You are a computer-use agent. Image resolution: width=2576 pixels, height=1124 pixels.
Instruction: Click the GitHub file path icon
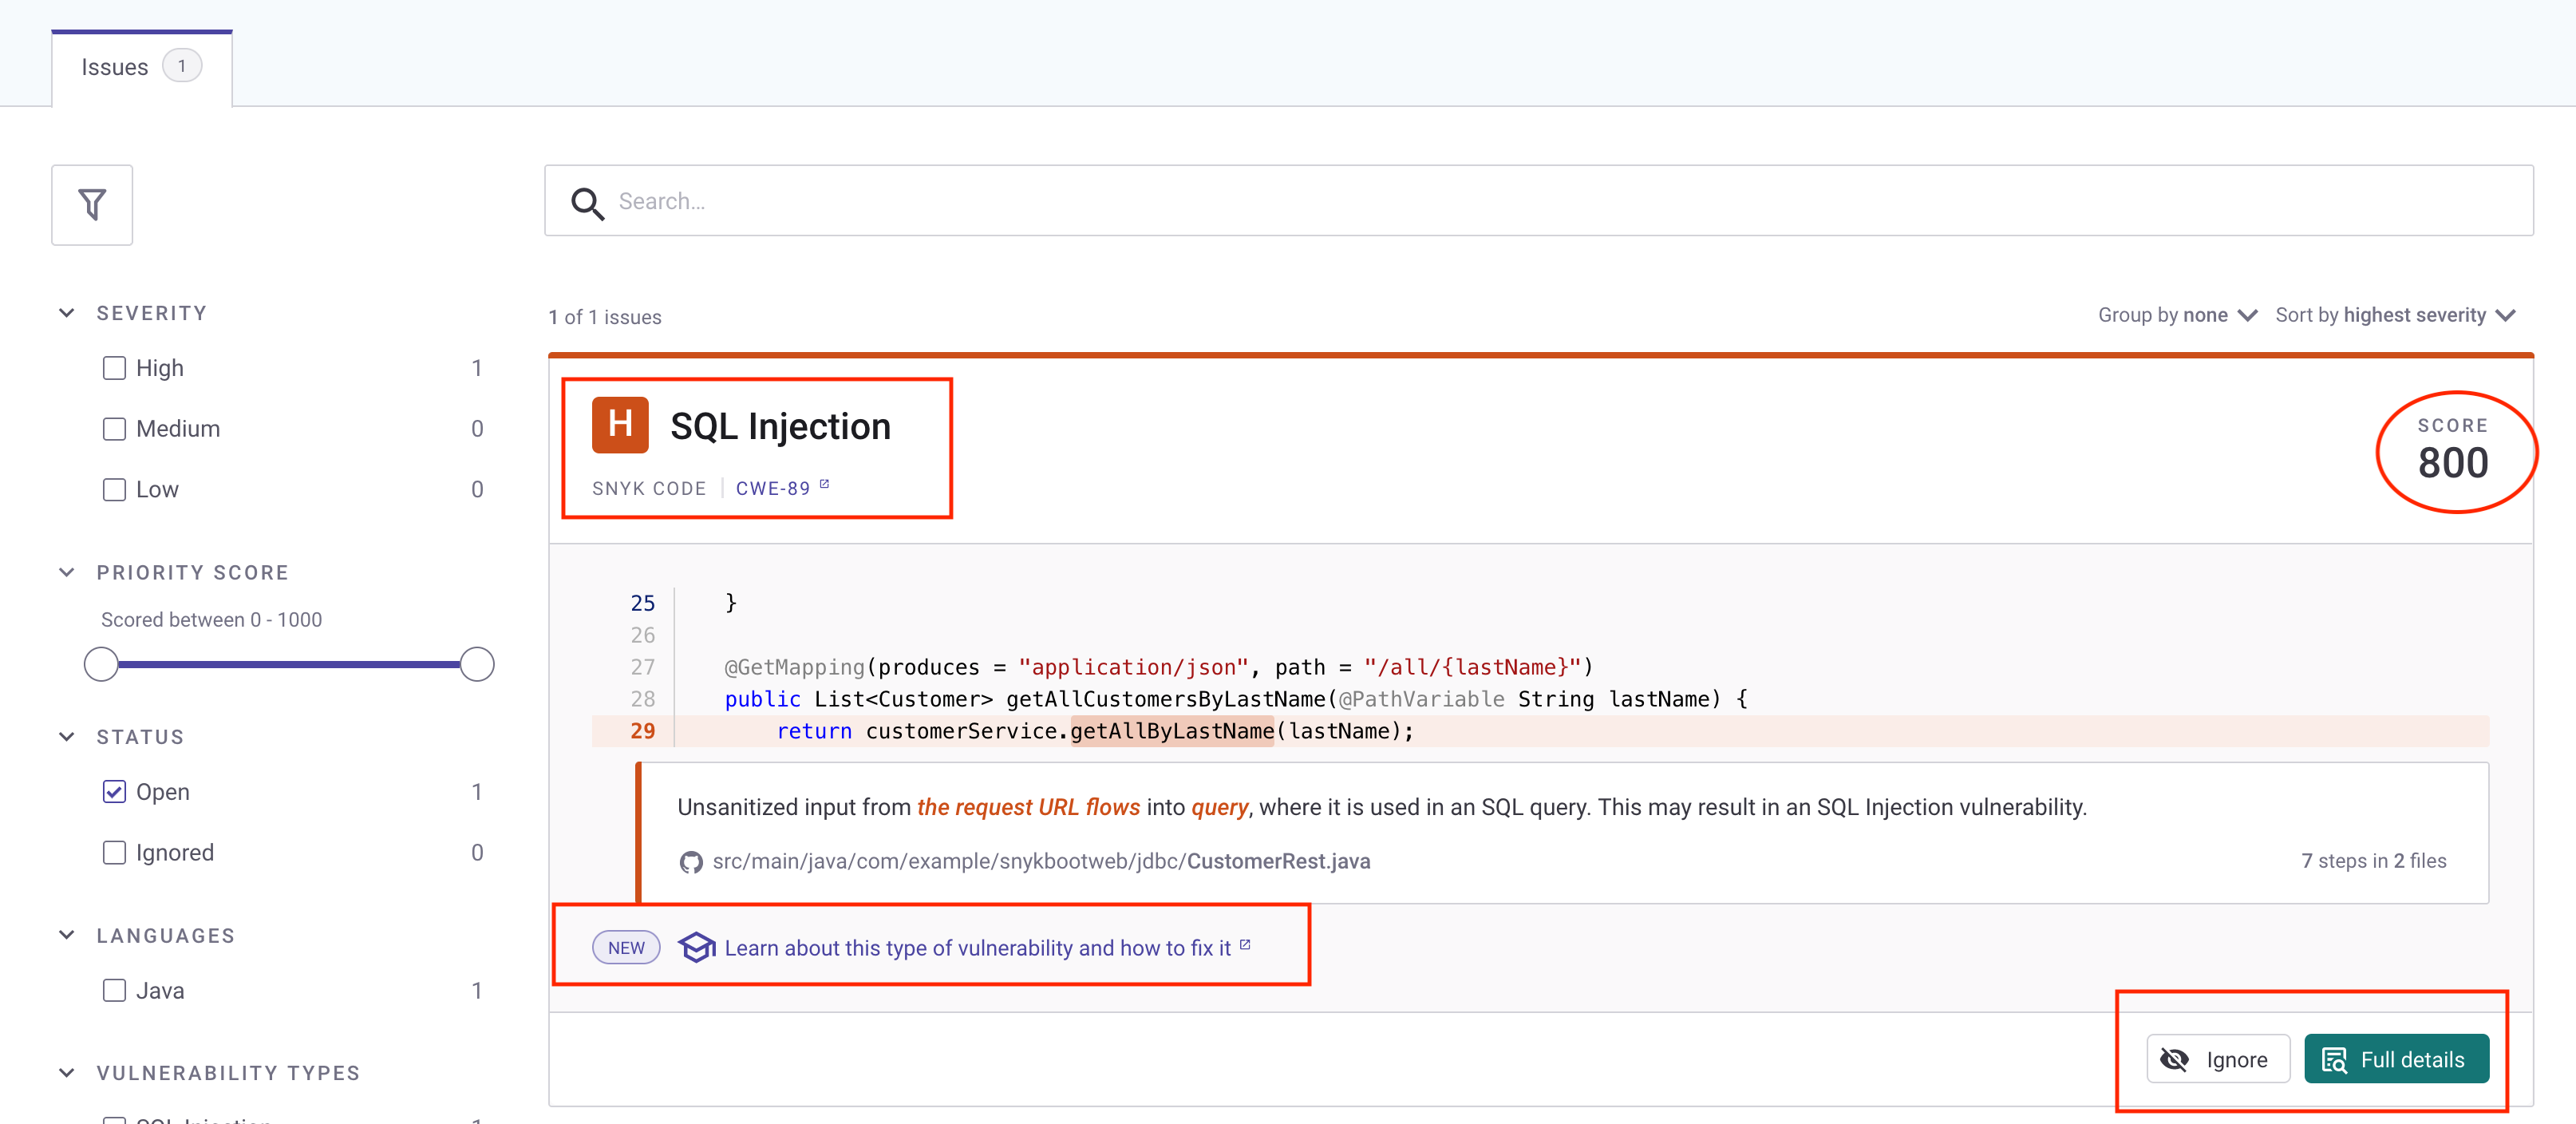(x=693, y=861)
